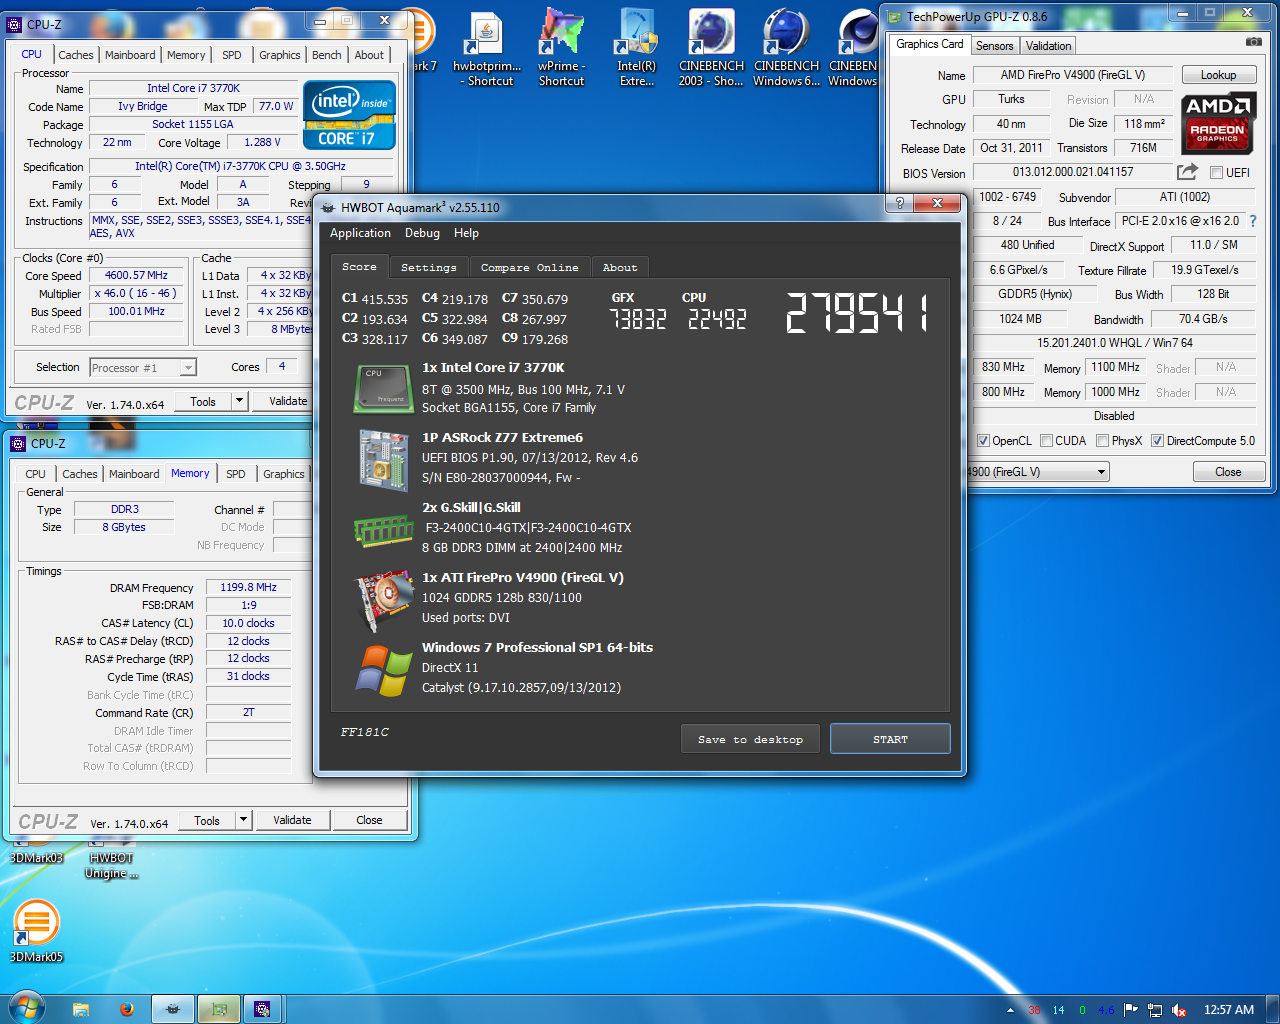Screen dimensions: 1280x1024
Task: Open Windows Explorer from the taskbar
Action: tap(81, 1009)
